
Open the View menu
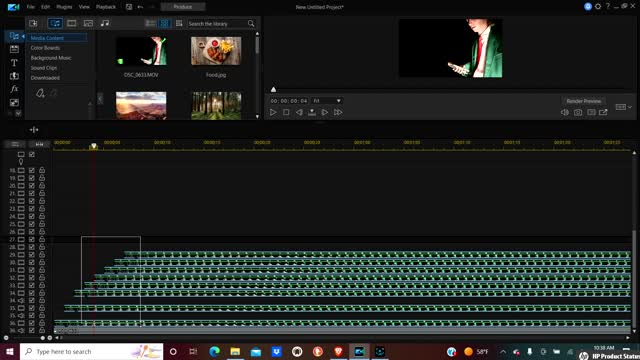coord(84,7)
